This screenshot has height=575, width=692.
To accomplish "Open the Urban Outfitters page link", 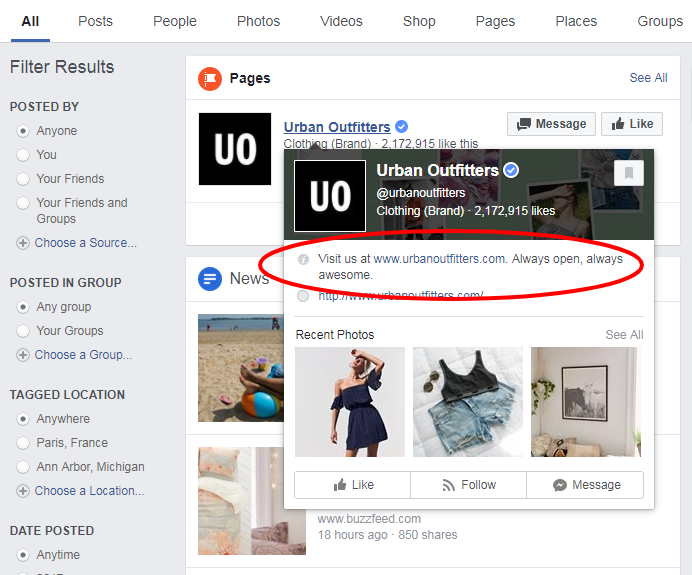I will [337, 127].
